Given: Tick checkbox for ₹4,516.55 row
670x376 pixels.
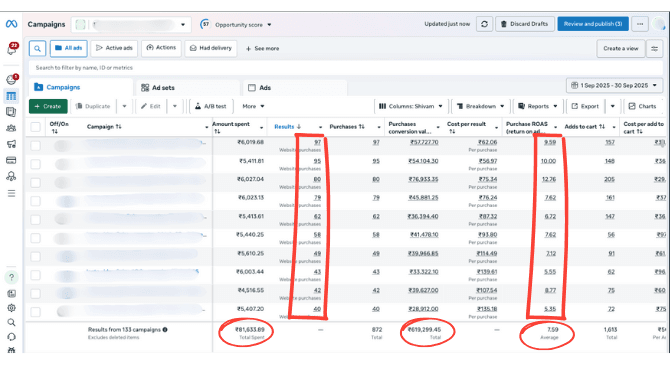Looking at the screenshot, I should 35,294.
